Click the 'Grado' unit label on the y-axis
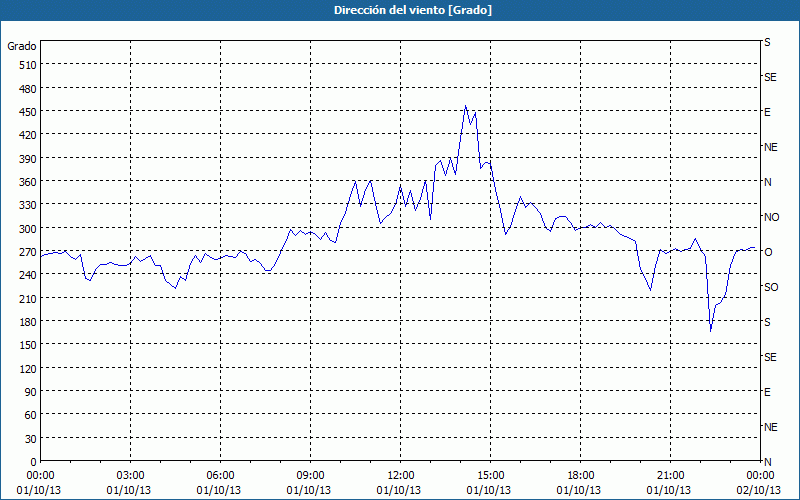 (x=22, y=46)
